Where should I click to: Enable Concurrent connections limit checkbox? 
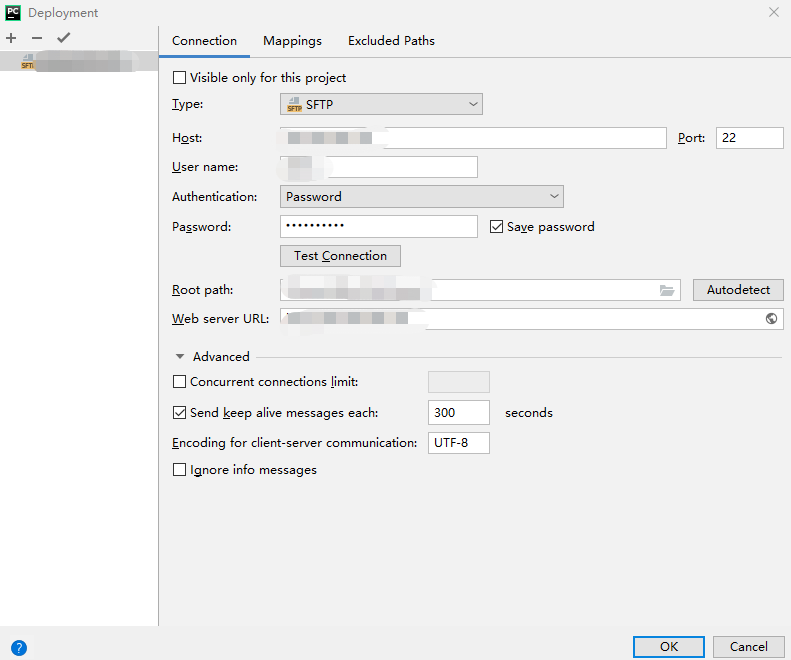click(179, 381)
